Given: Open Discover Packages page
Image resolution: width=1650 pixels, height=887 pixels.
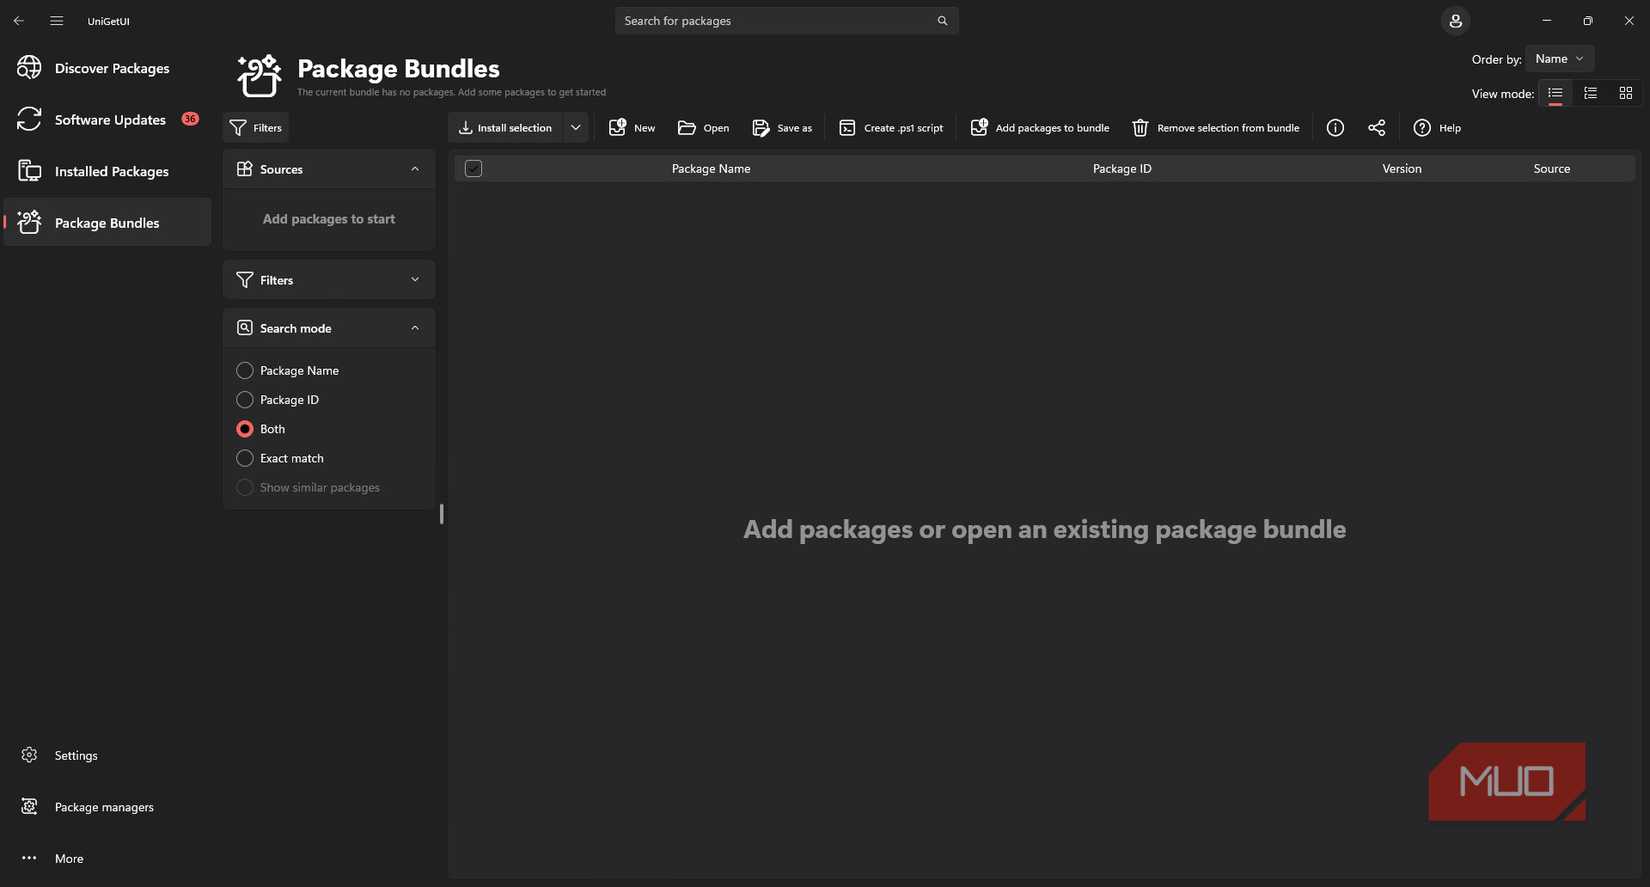Looking at the screenshot, I should click(x=107, y=68).
